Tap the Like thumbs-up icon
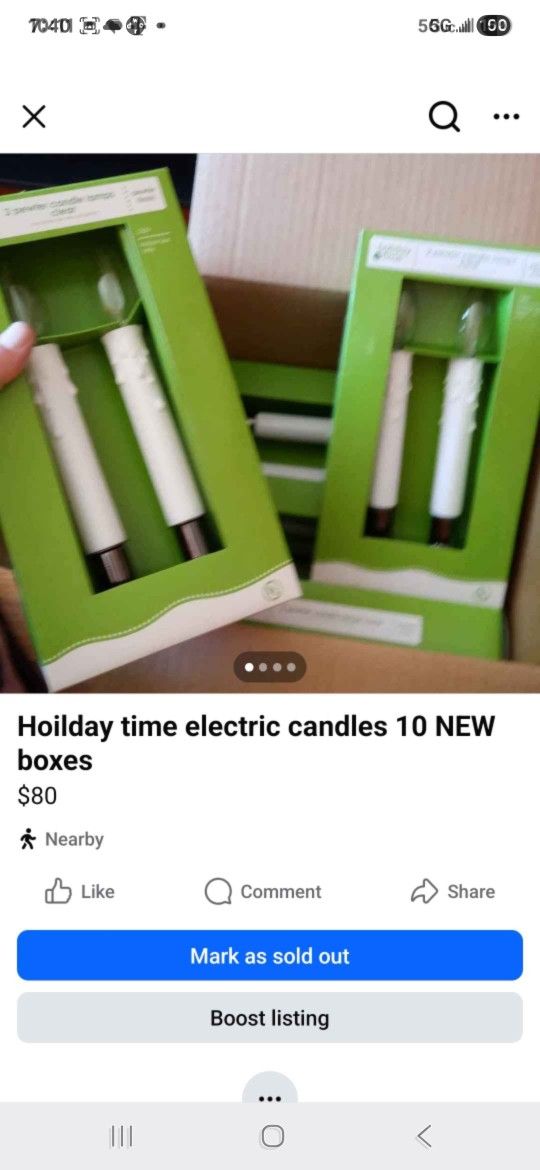The image size is (540, 1170). click(x=57, y=891)
